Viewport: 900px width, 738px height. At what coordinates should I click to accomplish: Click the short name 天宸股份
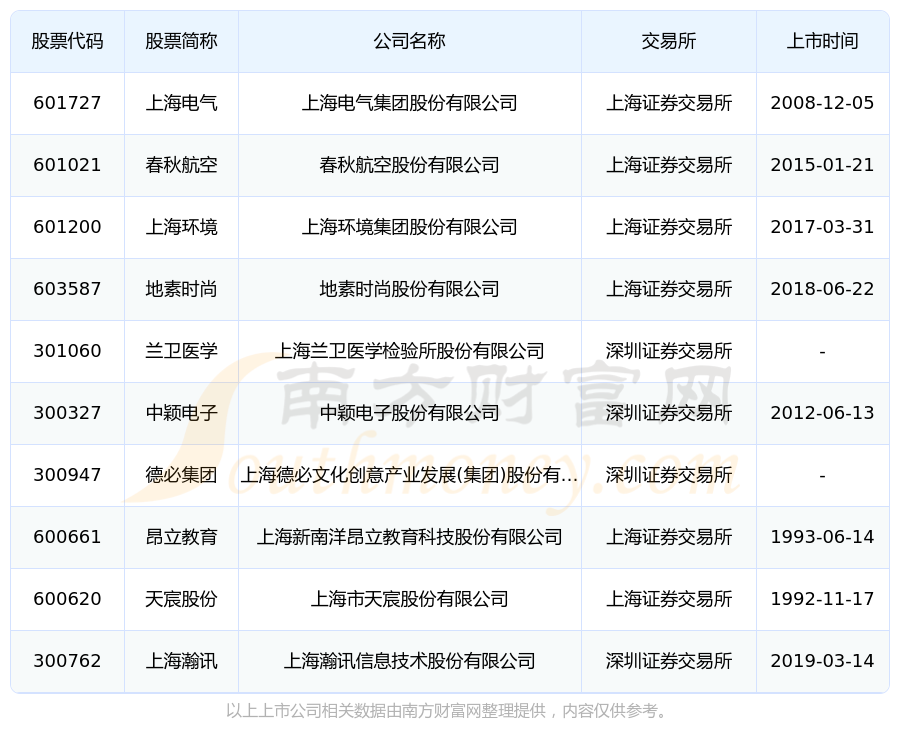(181, 599)
